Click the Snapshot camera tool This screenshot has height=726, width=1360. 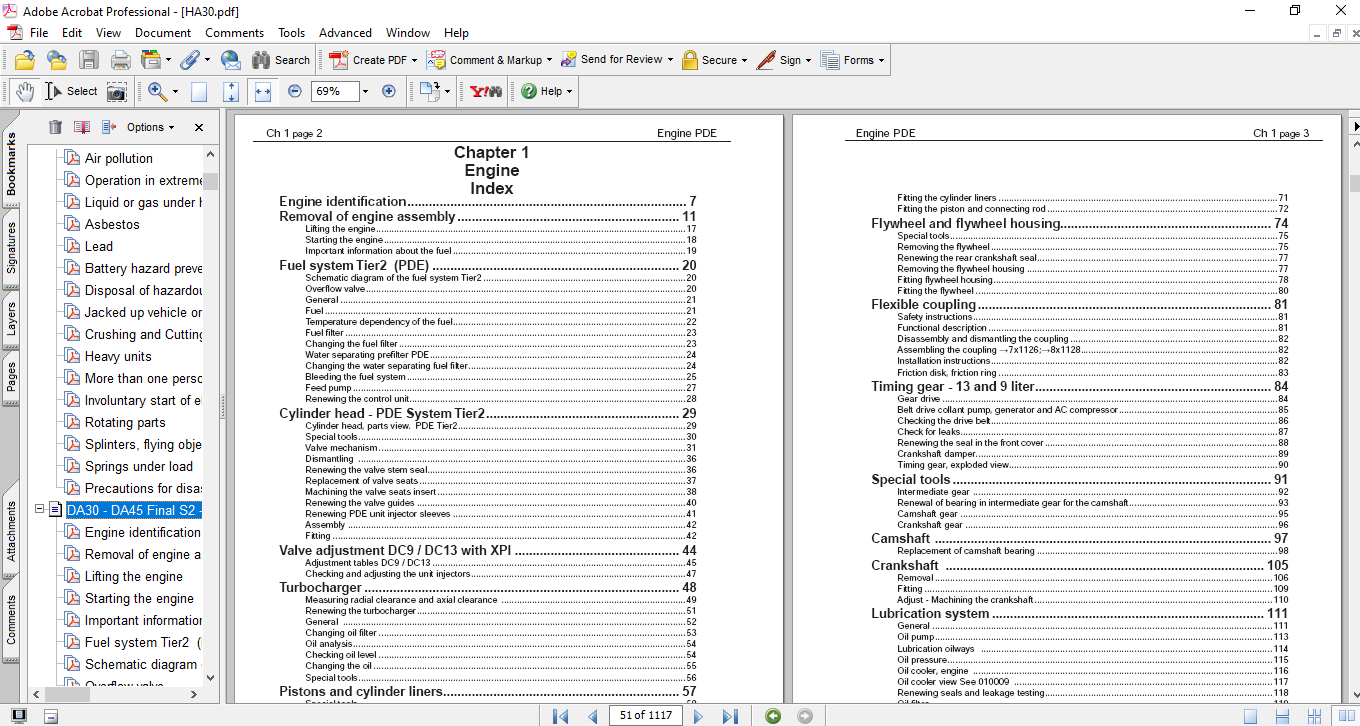click(117, 92)
